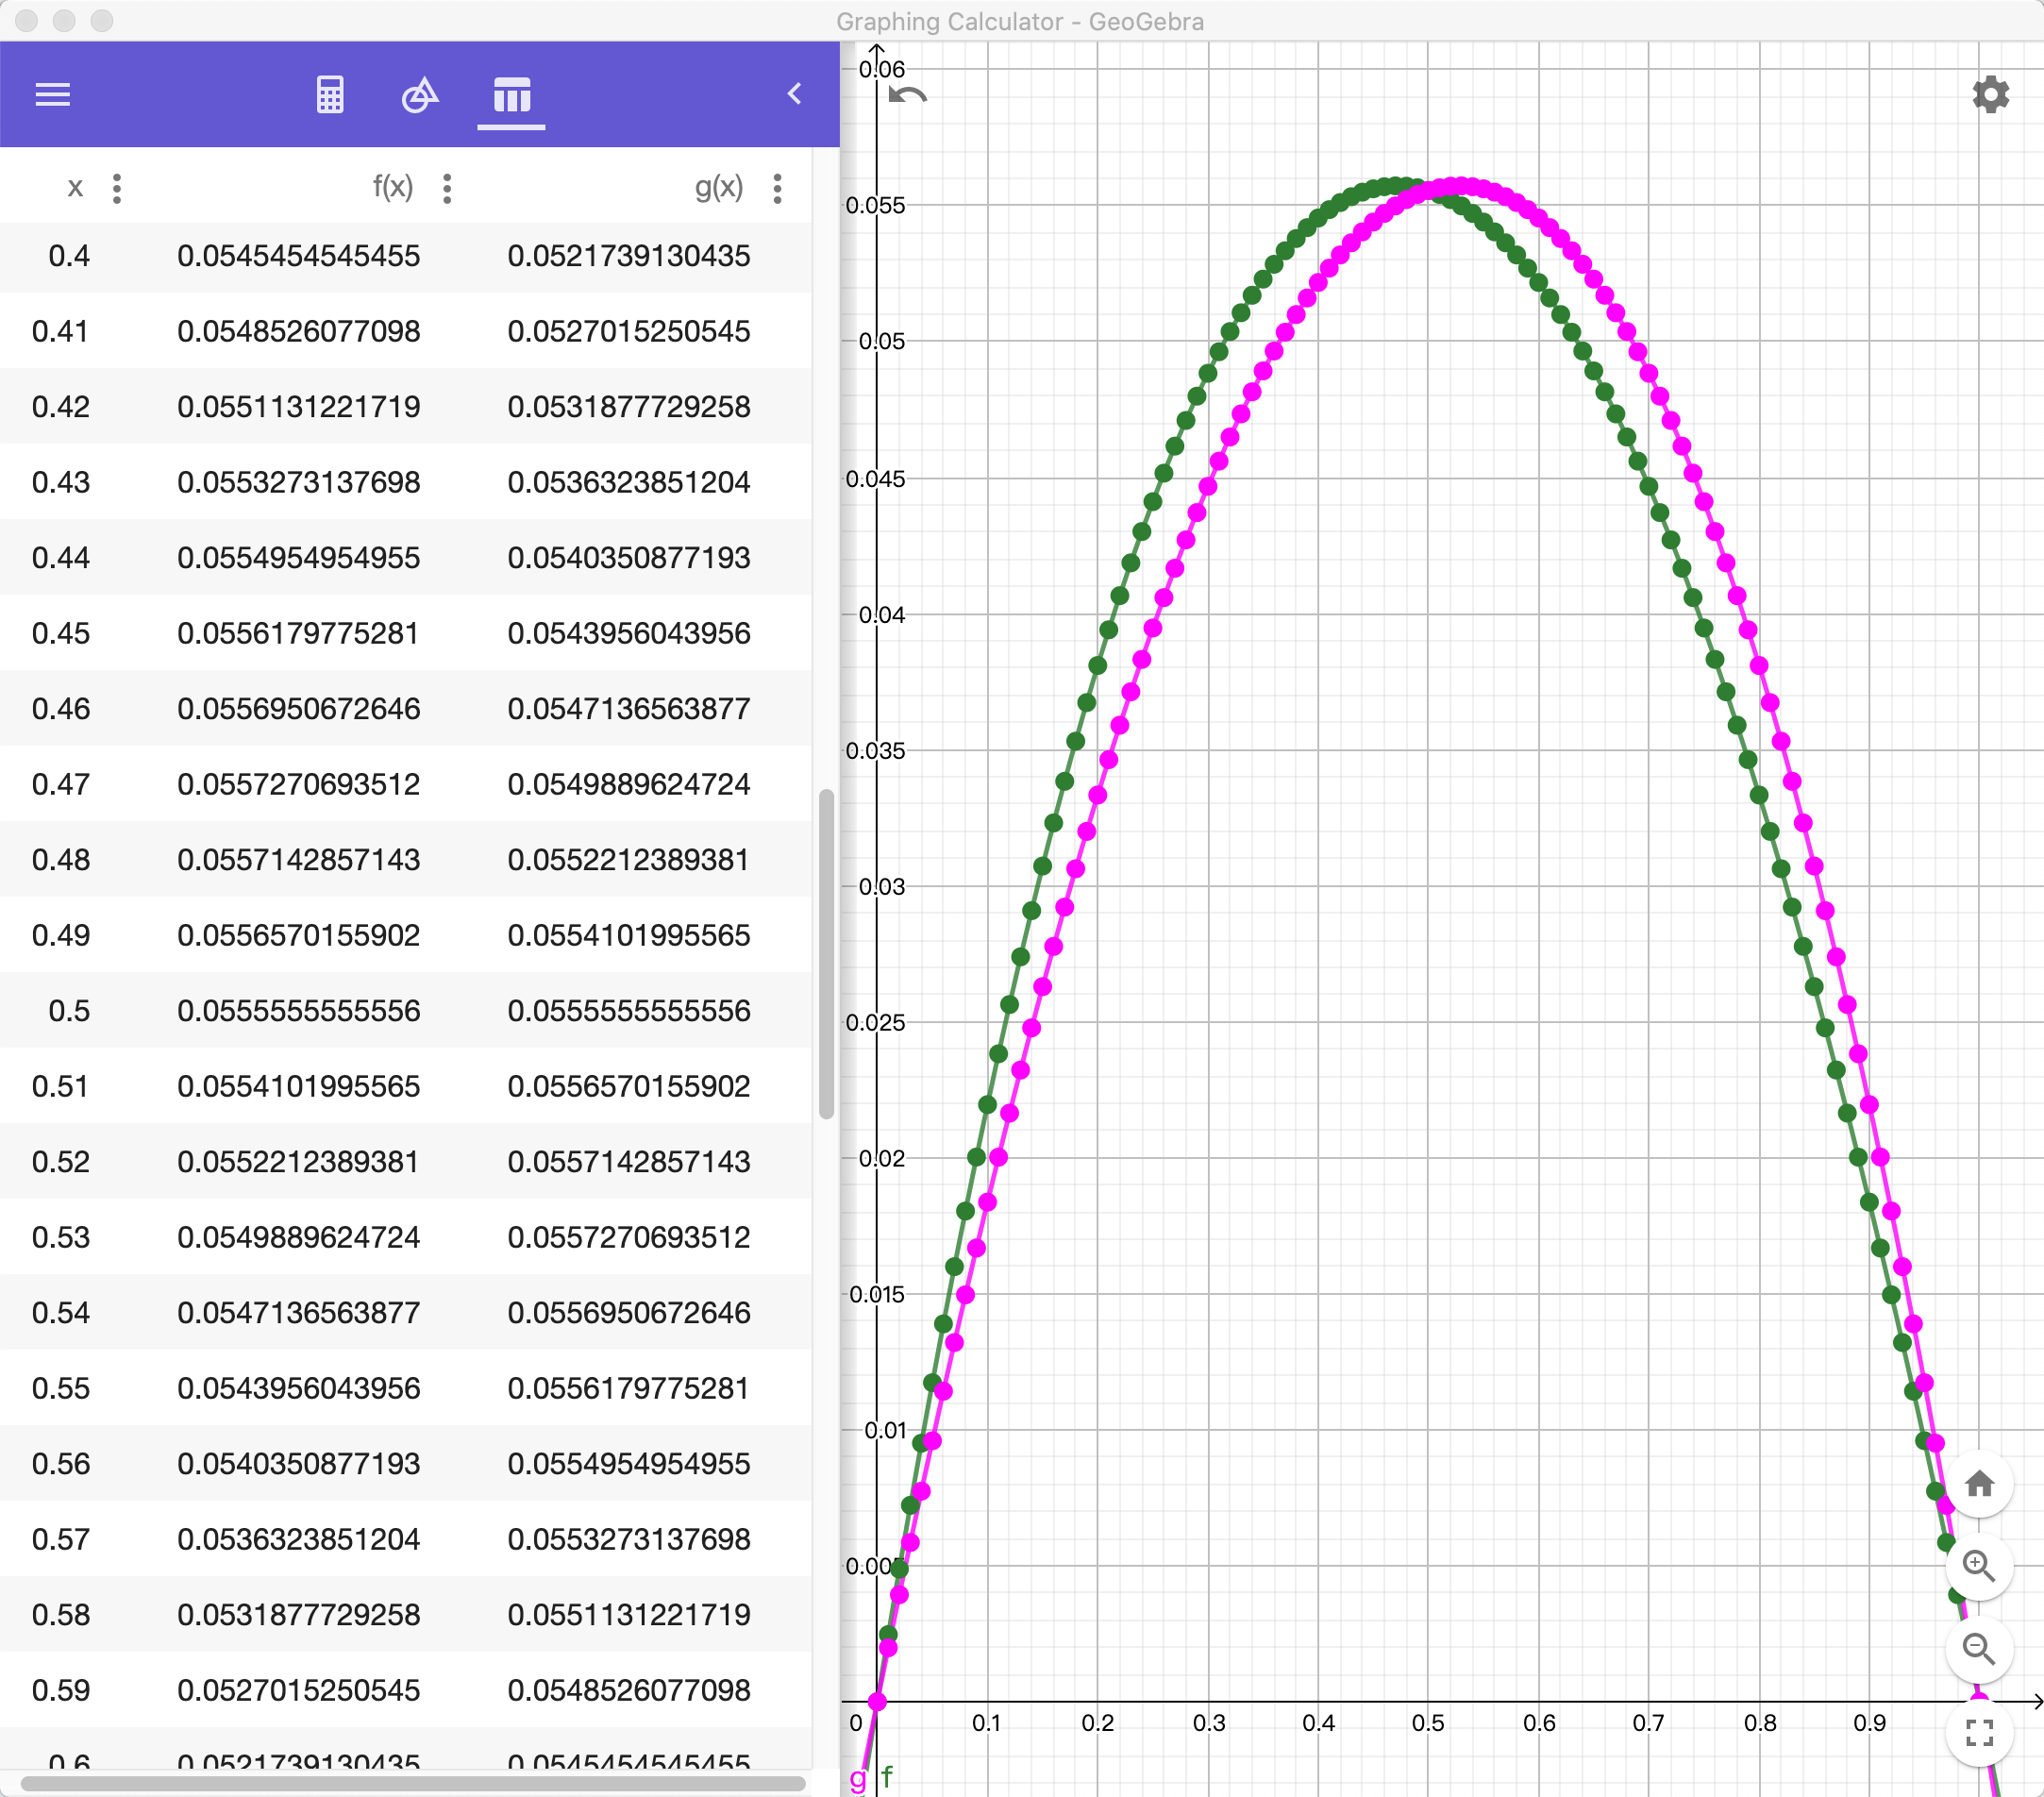
Task: Select x cell with value 0.43
Action: tap(61, 482)
